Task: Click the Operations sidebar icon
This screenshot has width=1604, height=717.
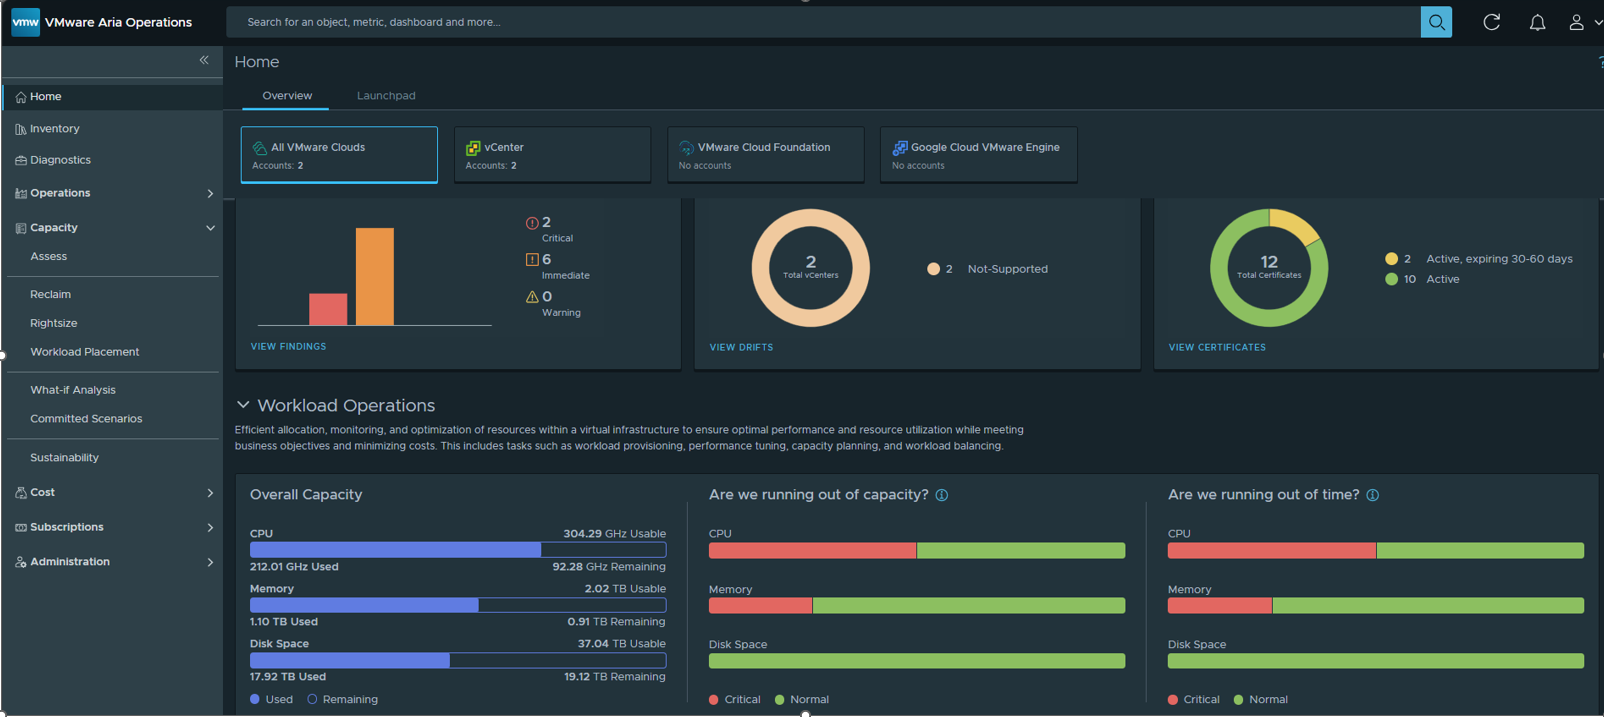Action: point(21,193)
